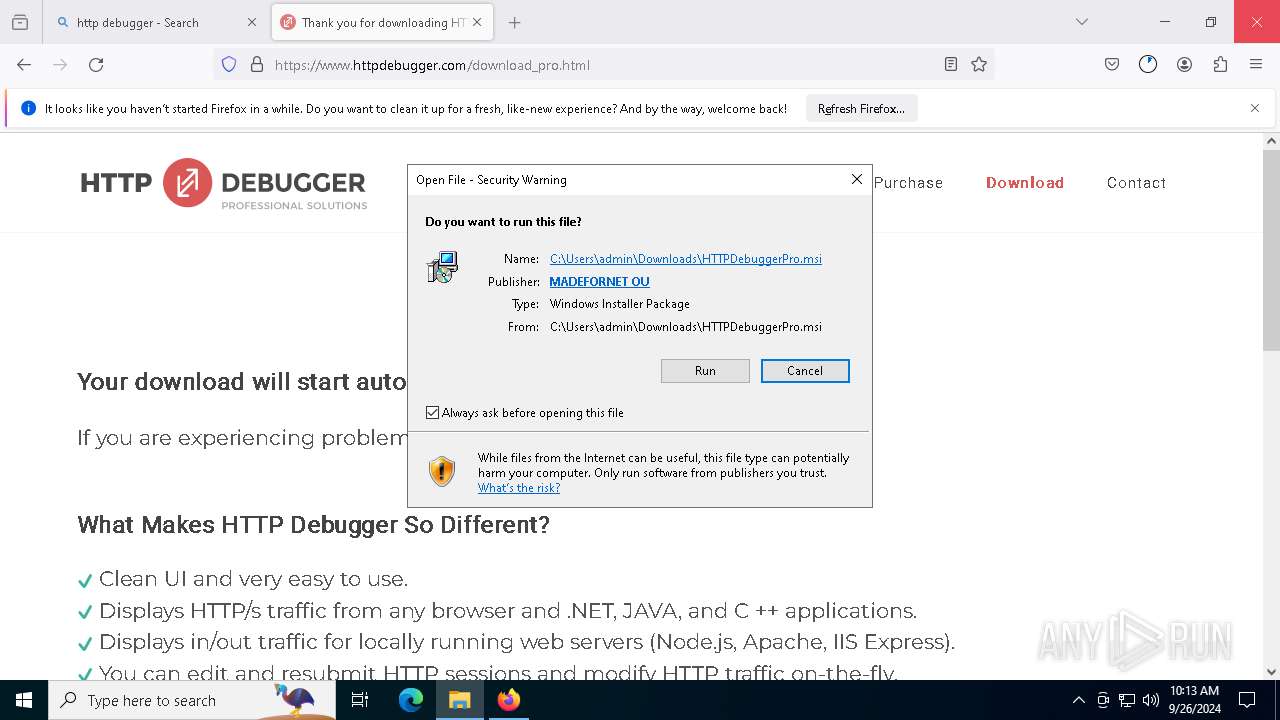Click the Firefox back arrow
1280x720 pixels.
(24, 65)
